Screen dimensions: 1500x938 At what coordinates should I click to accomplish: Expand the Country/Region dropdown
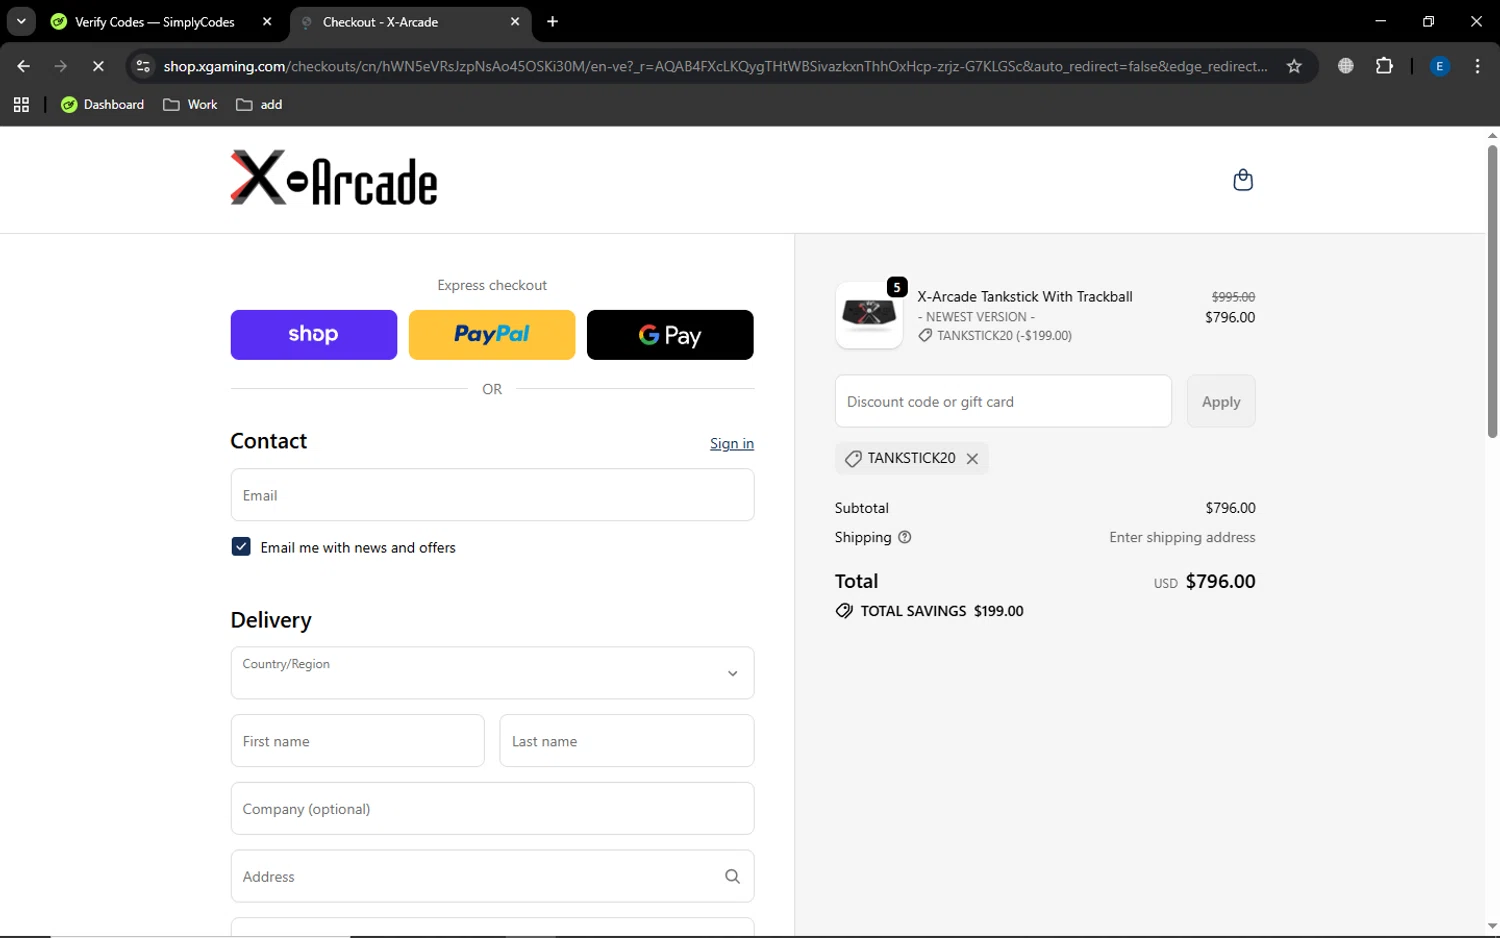pos(492,673)
